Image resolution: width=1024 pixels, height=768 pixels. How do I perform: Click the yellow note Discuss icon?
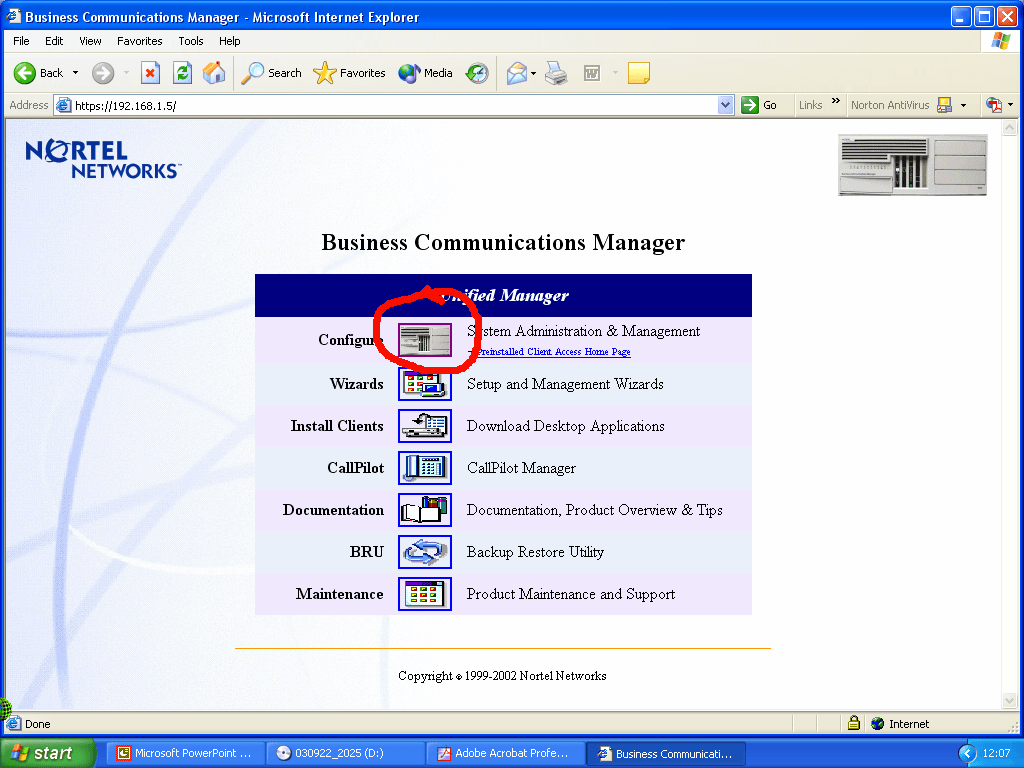[639, 73]
